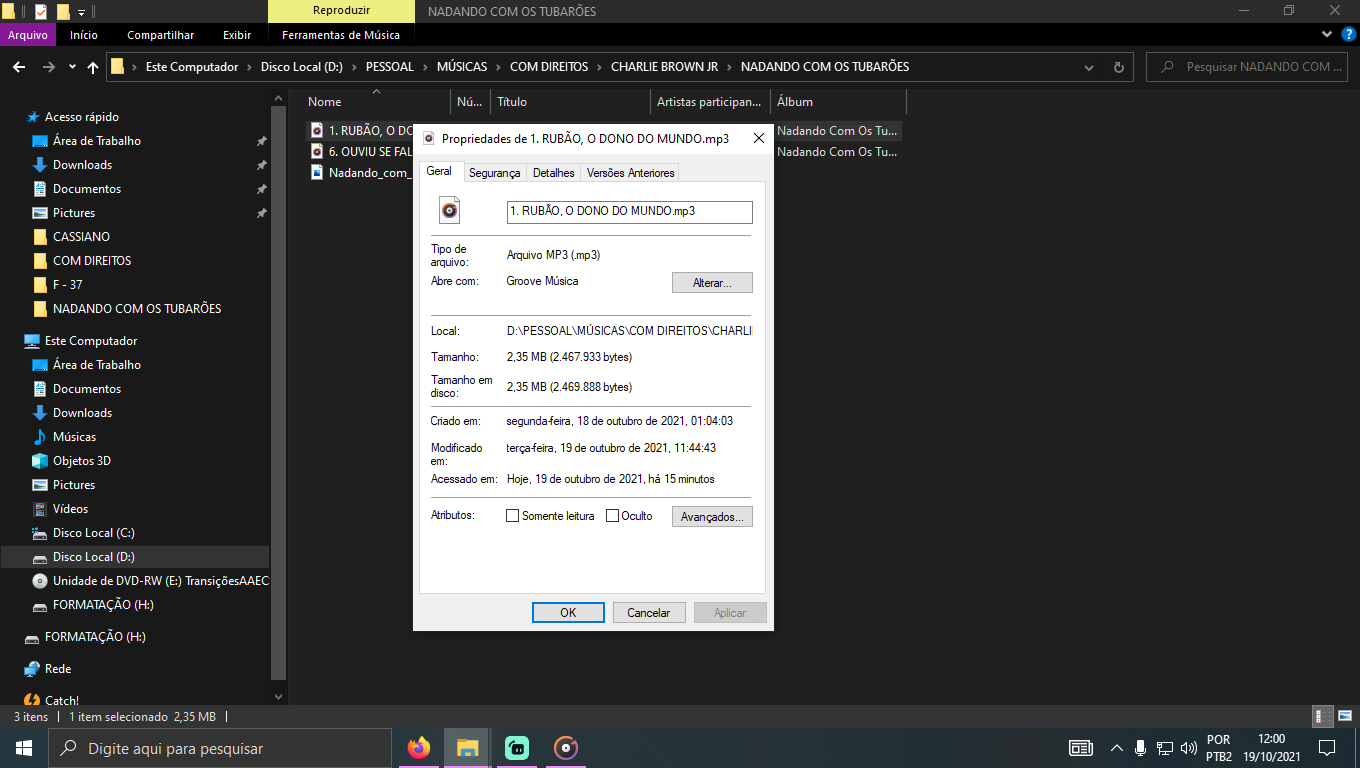Switch to details view icon in status bar
The image size is (1360, 768).
(1323, 716)
